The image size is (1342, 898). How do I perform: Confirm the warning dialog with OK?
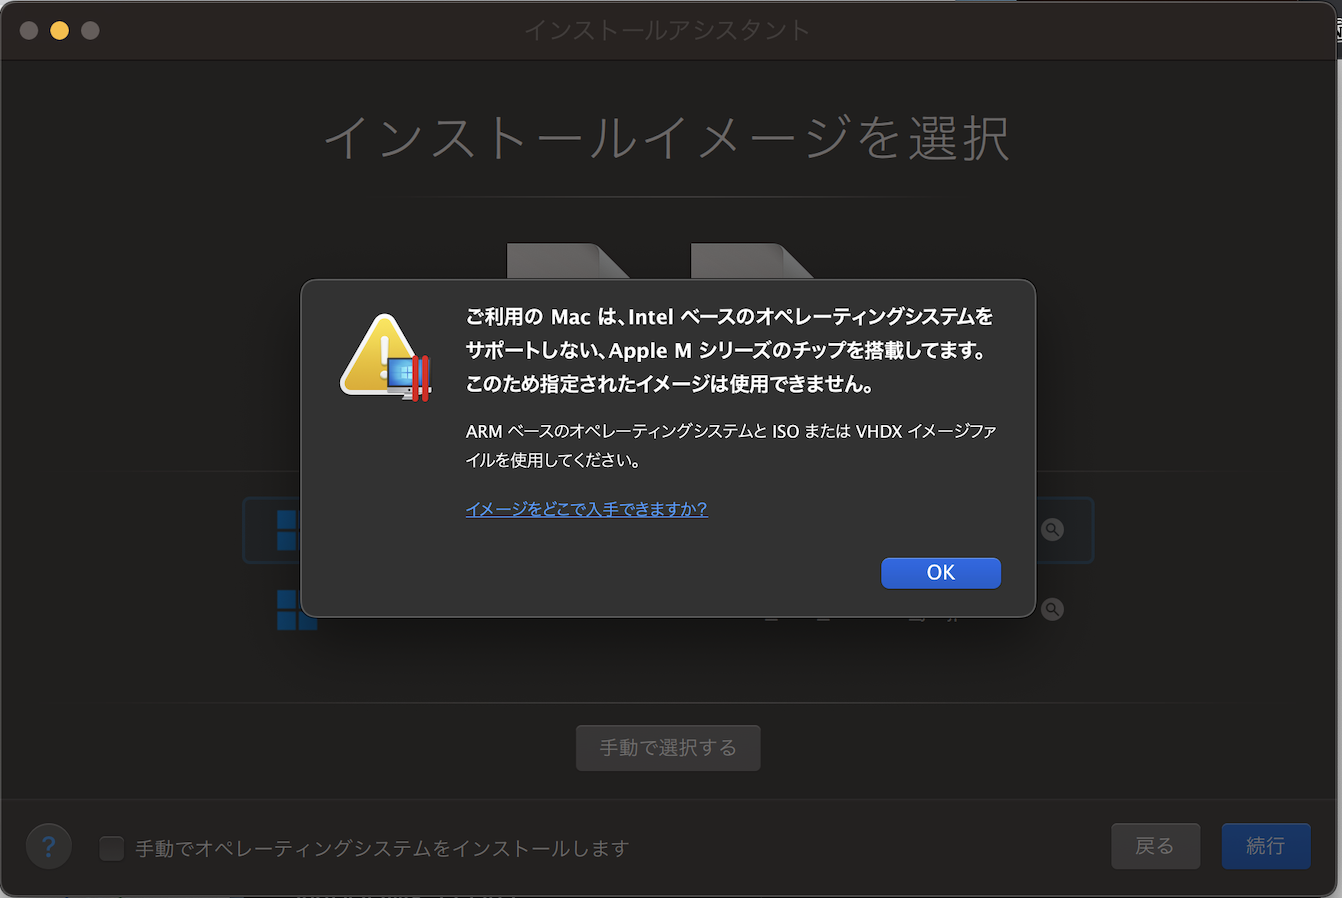pyautogui.click(x=940, y=573)
